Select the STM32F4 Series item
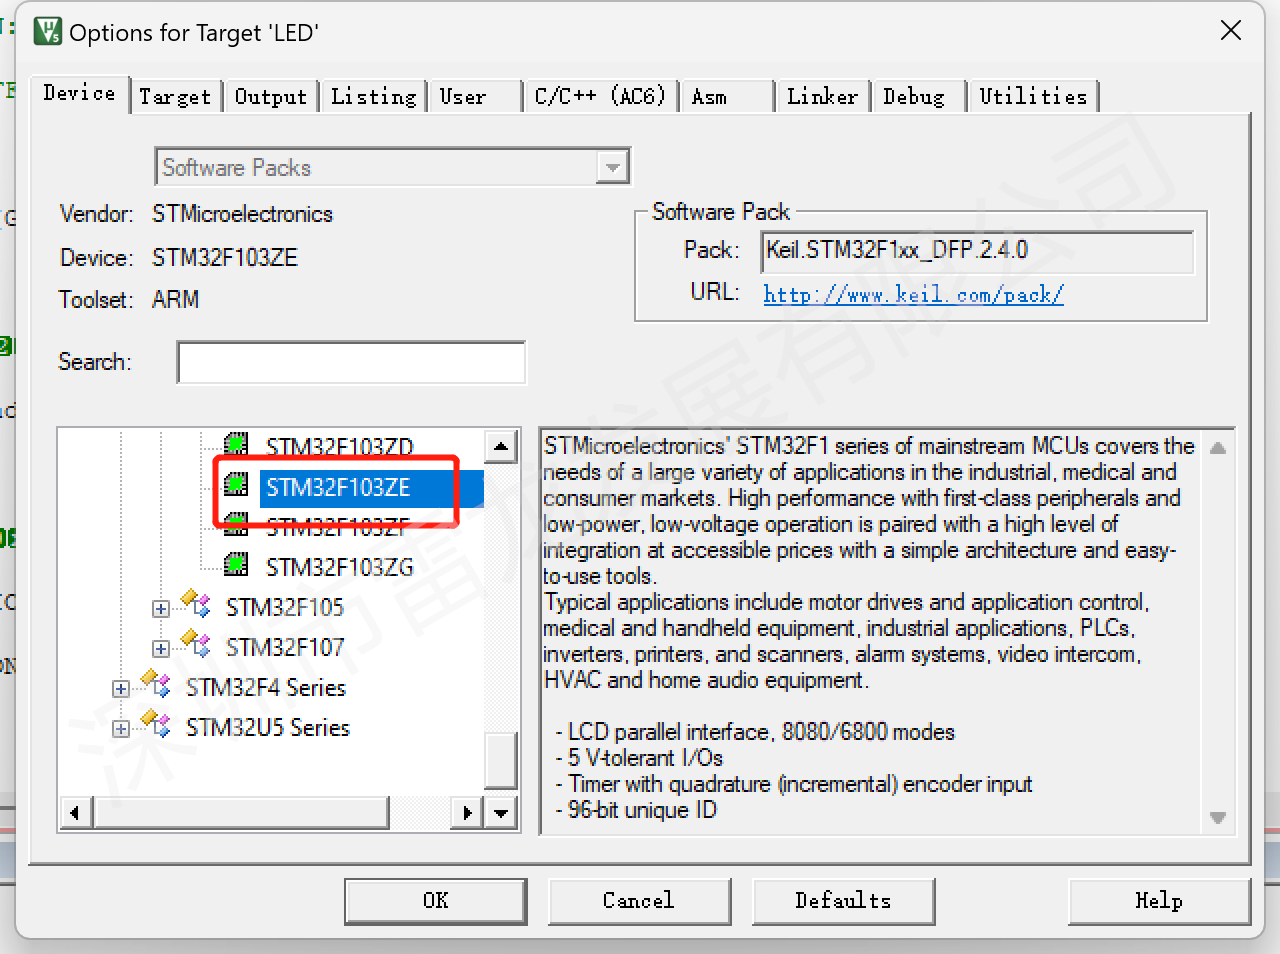The image size is (1280, 954). click(x=266, y=687)
